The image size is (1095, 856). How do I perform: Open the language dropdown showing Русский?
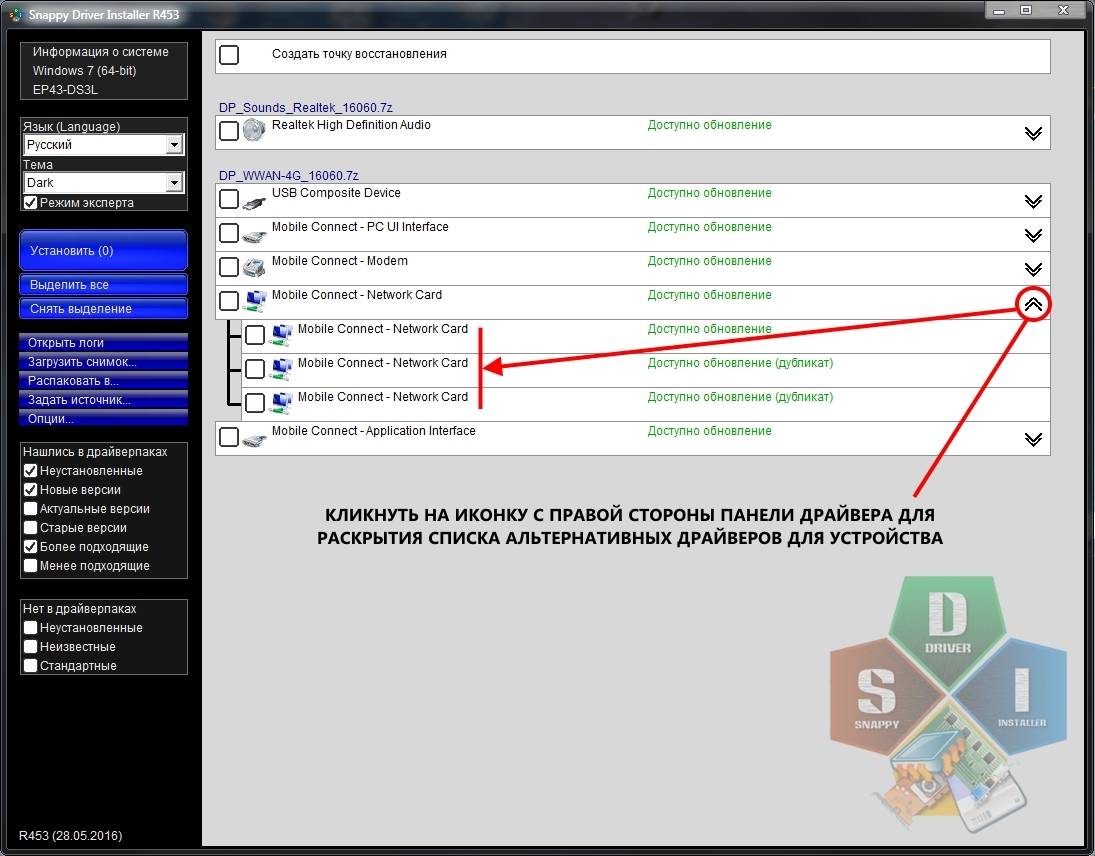pos(103,145)
